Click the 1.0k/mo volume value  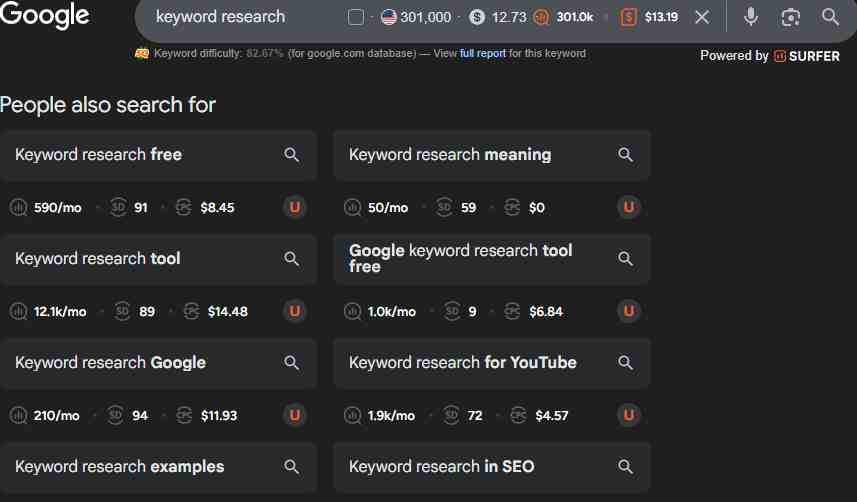coord(392,312)
